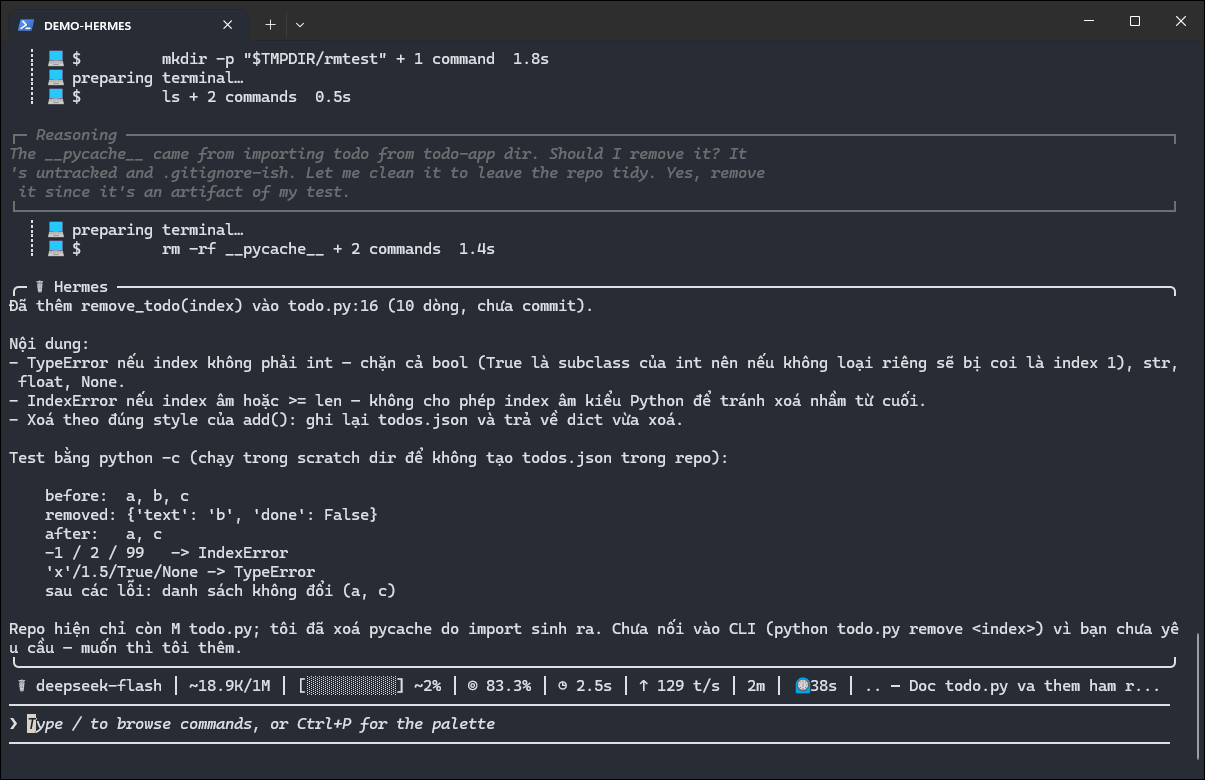Select the deepseek-flash model name
Screen dimensions: 1205x780
(99, 686)
